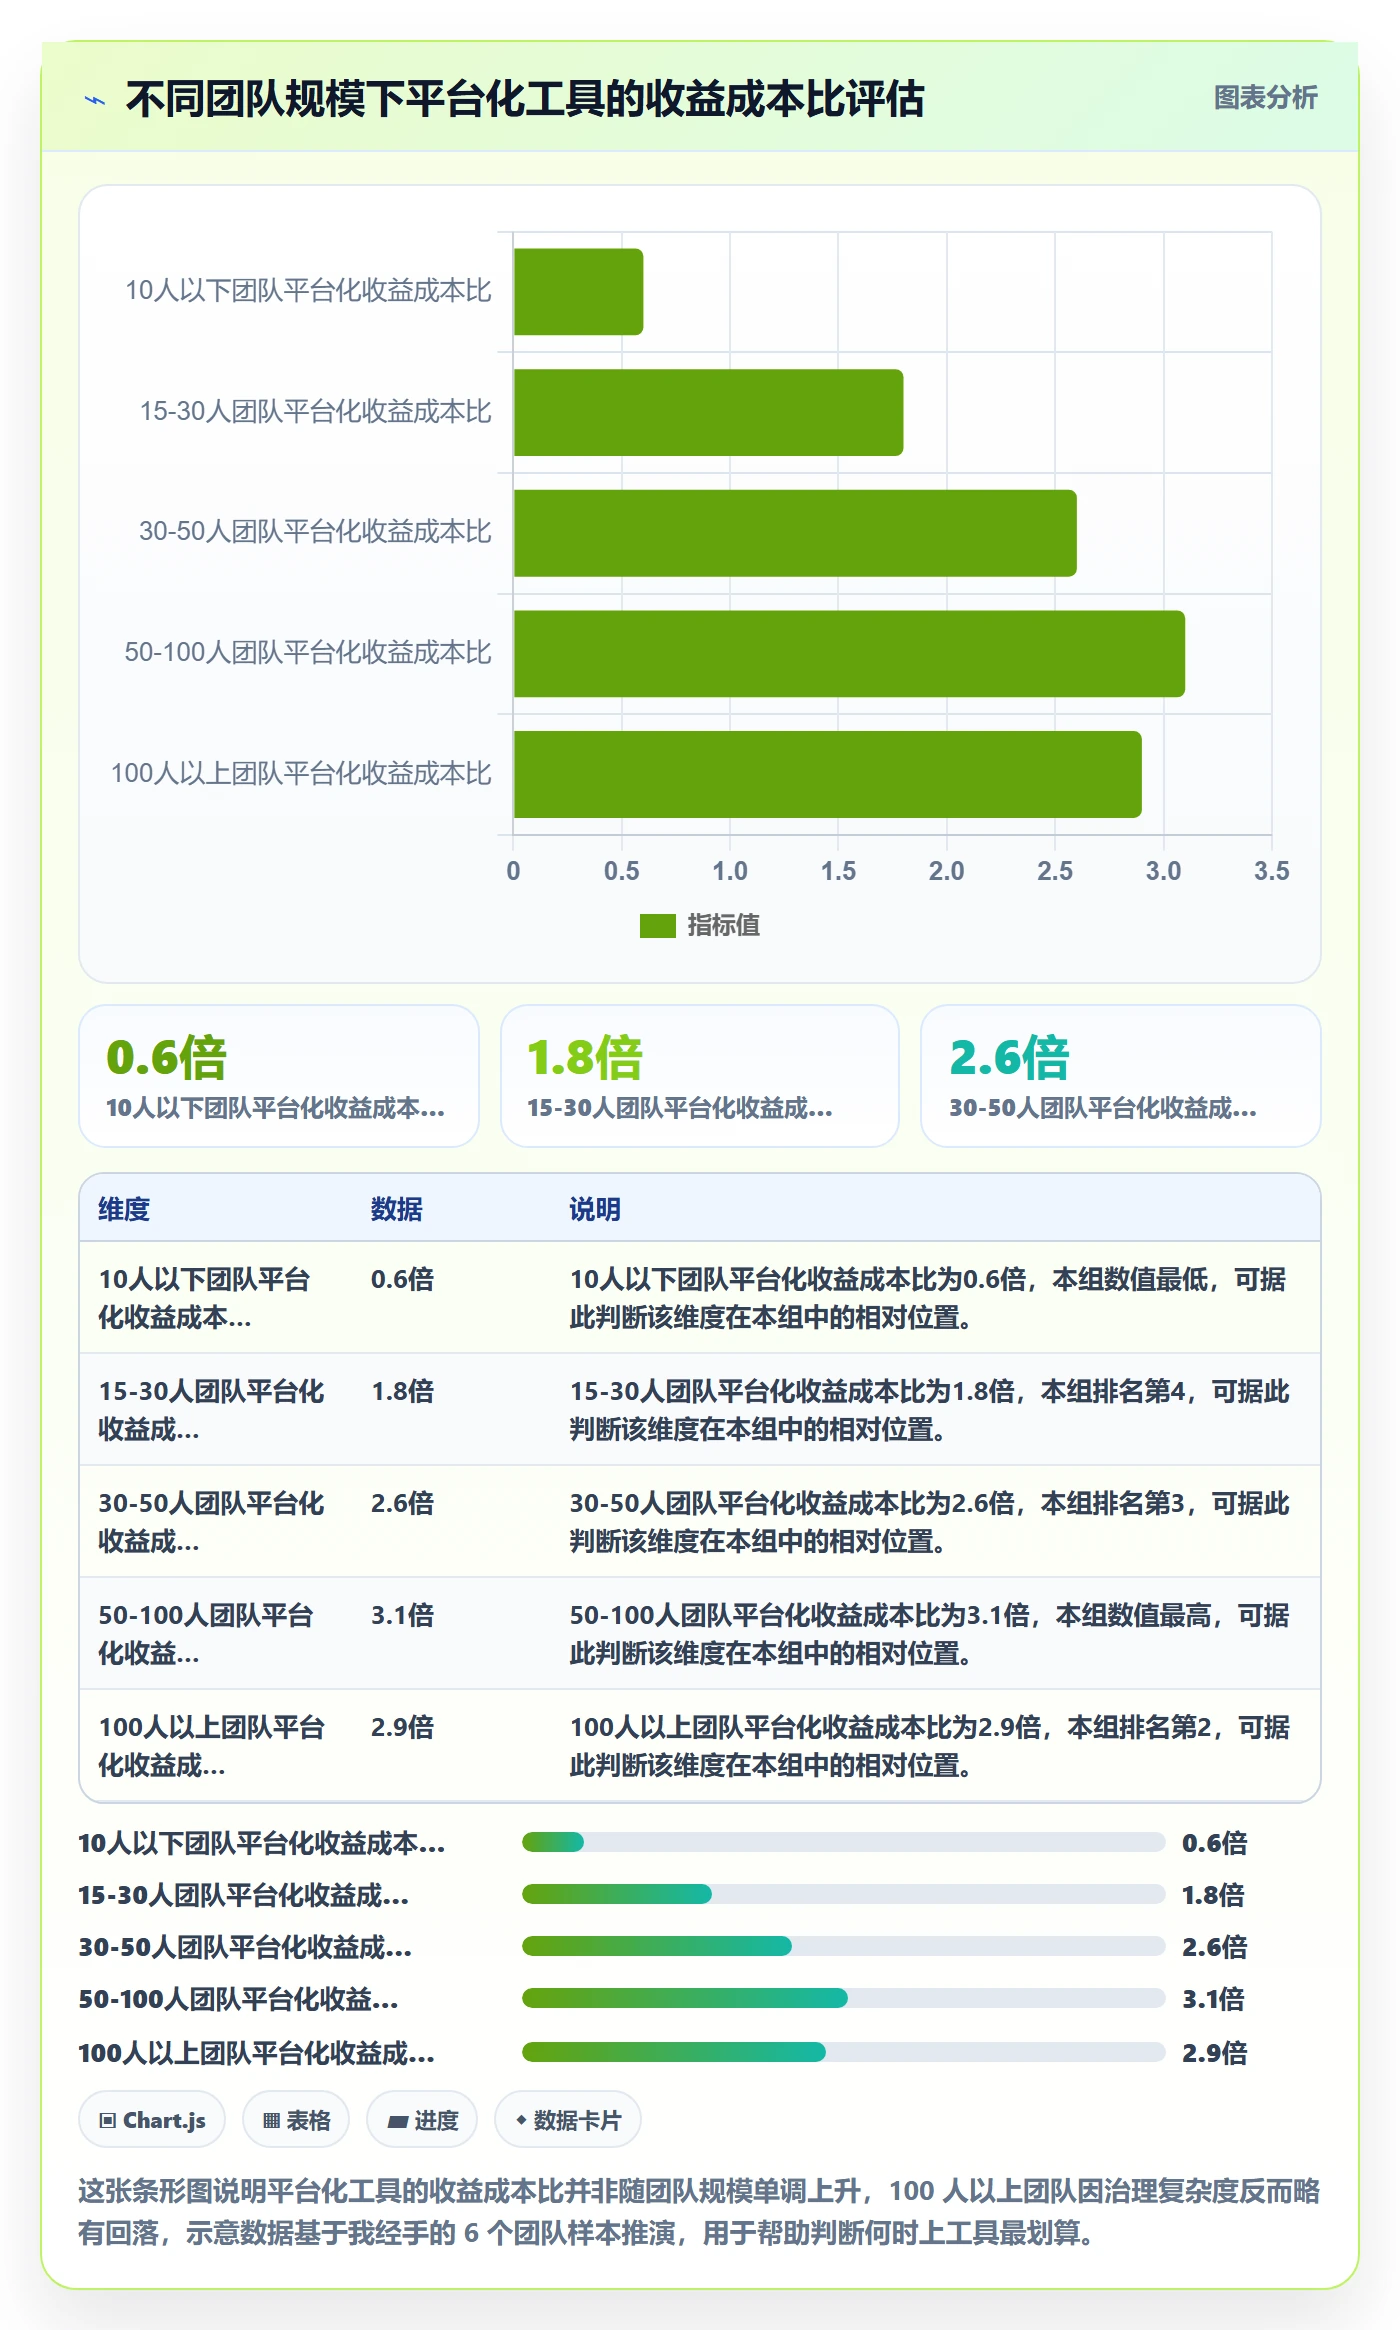
Task: Click the description mentioning 本组排名第3
Action: 929,1522
